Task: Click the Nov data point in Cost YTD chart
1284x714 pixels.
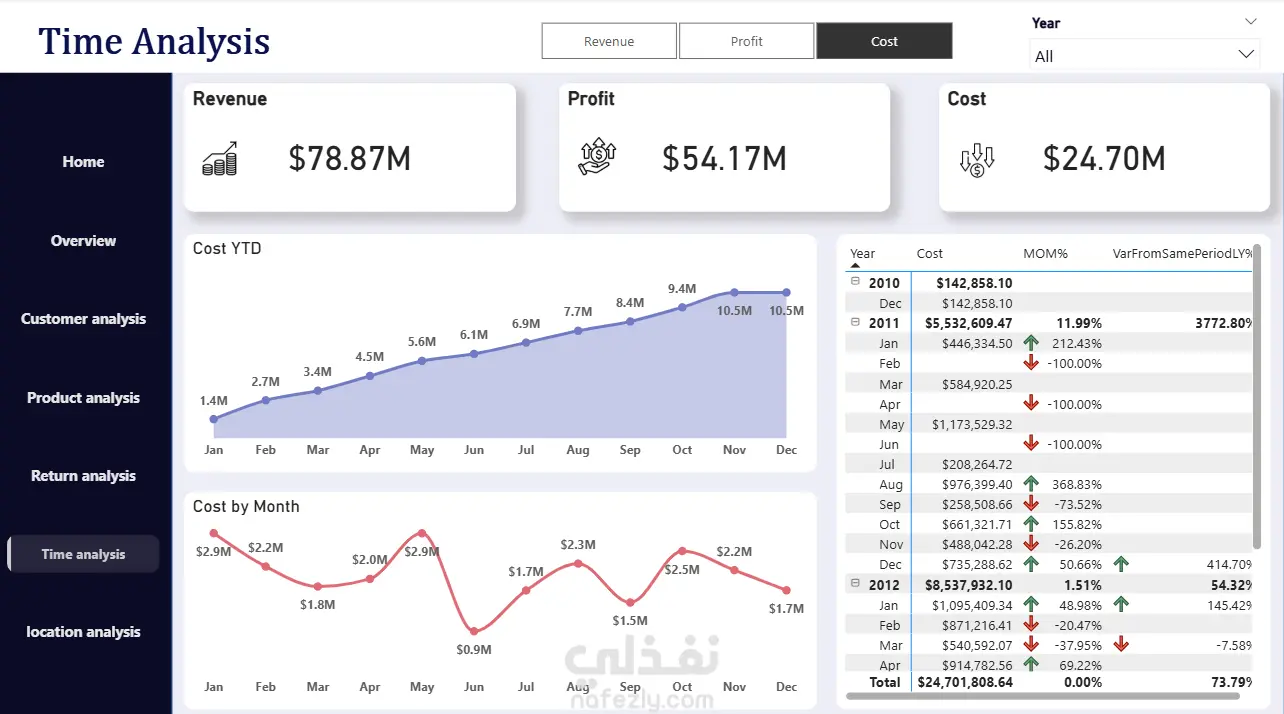Action: 734,292
